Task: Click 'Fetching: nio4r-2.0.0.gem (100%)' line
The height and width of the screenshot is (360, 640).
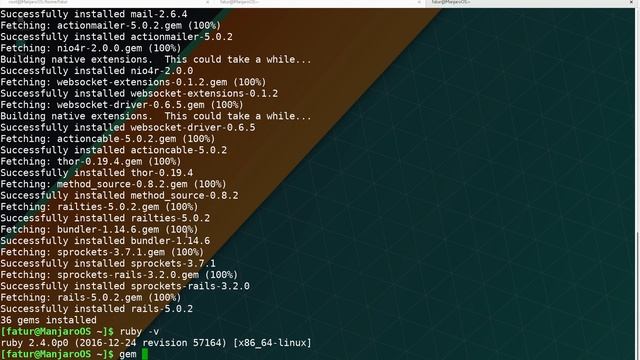Action: click(91, 48)
